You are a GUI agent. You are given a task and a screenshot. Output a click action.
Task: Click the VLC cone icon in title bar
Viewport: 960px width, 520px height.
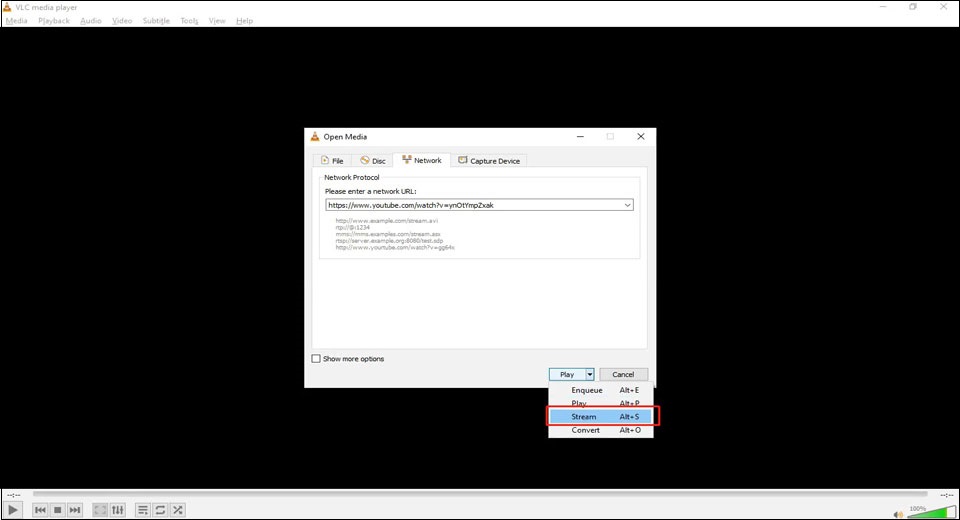click(x=7, y=7)
